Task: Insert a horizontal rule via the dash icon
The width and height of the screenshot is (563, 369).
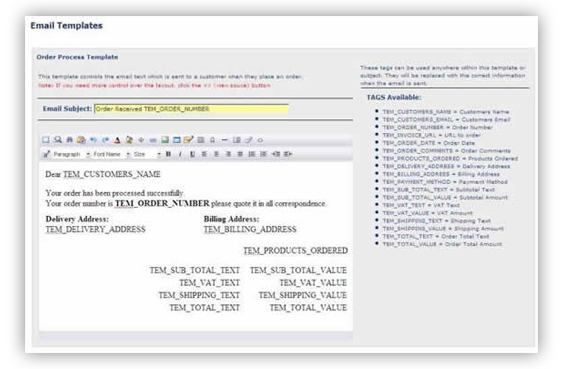Action: 224,140
